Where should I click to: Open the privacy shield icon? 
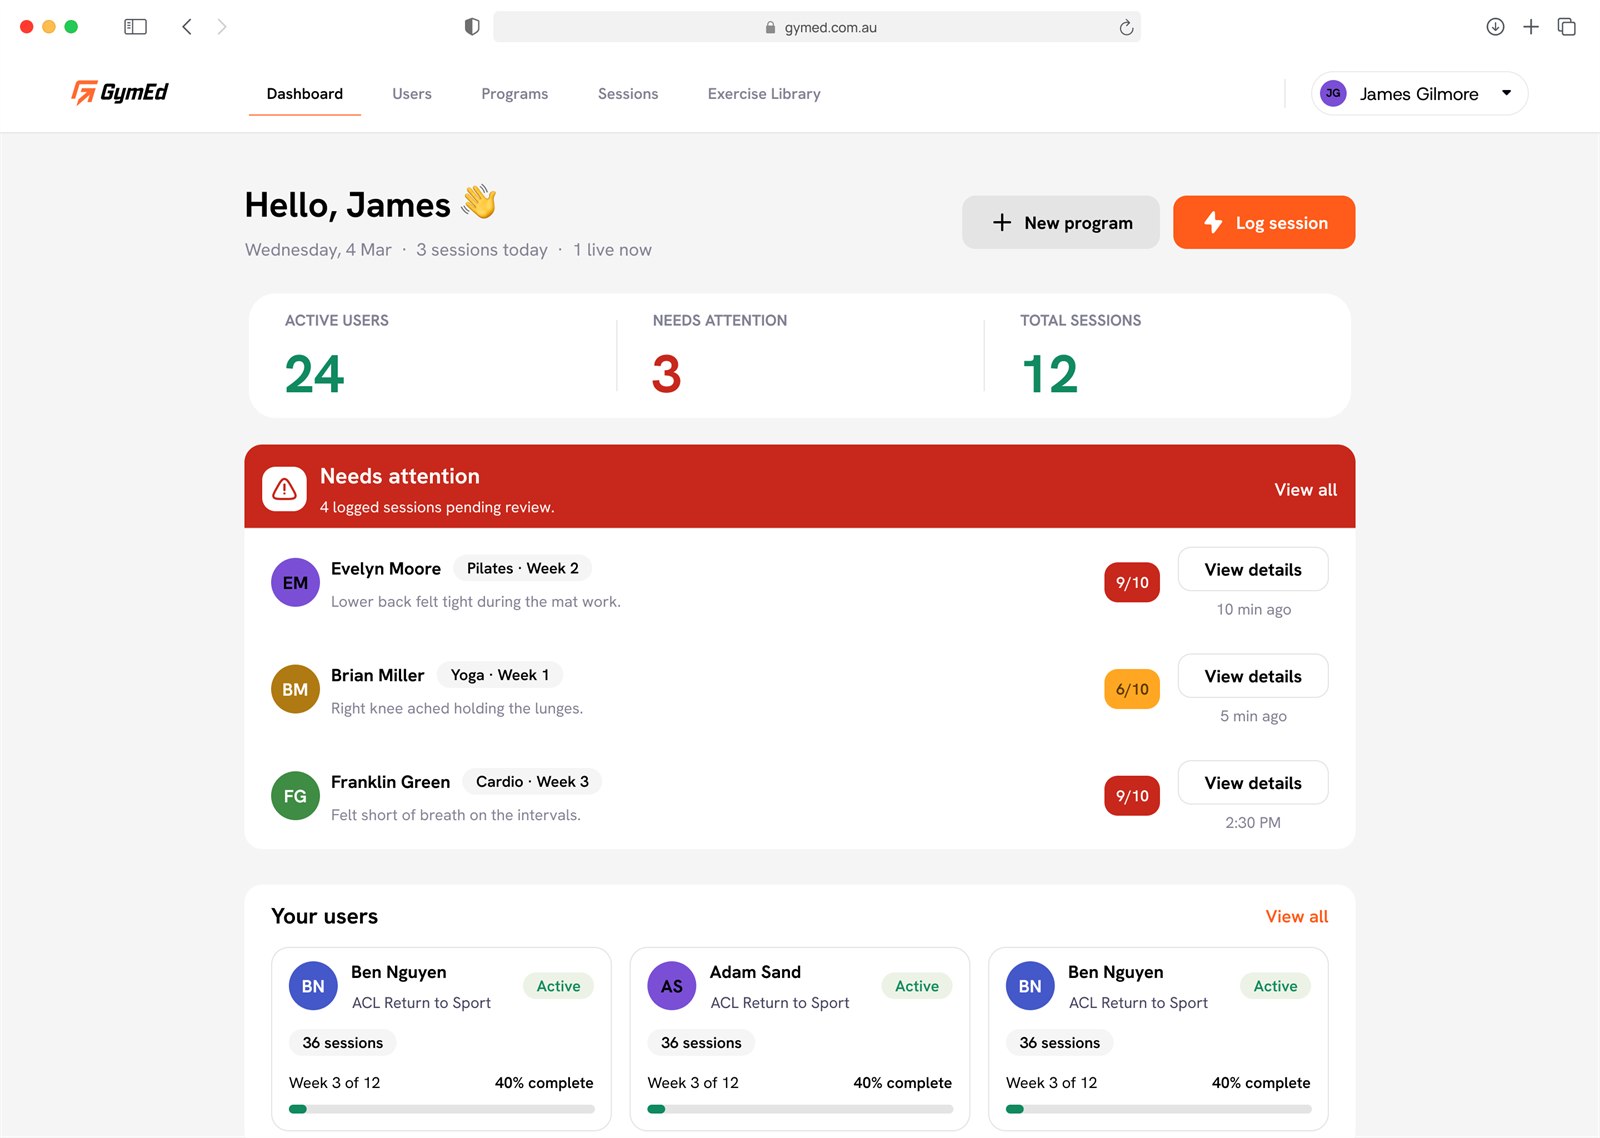472,27
